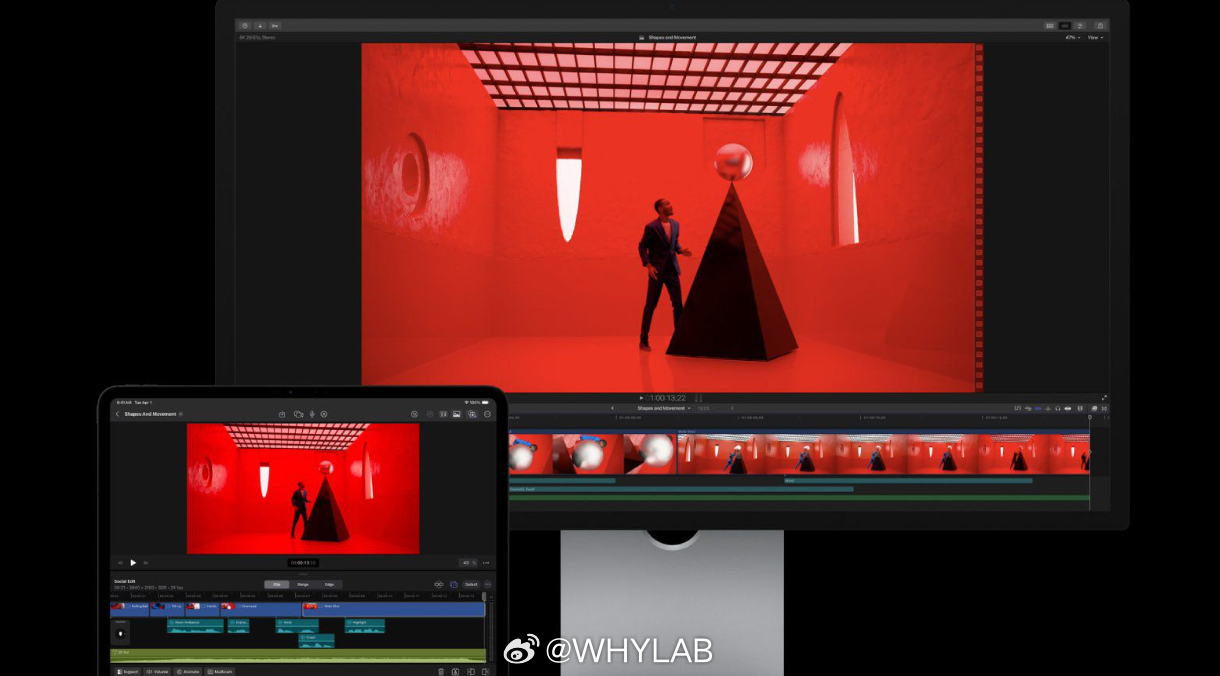Click the monitor toolbar share icon at far right
Image resolution: width=1220 pixels, height=676 pixels.
click(x=1100, y=25)
